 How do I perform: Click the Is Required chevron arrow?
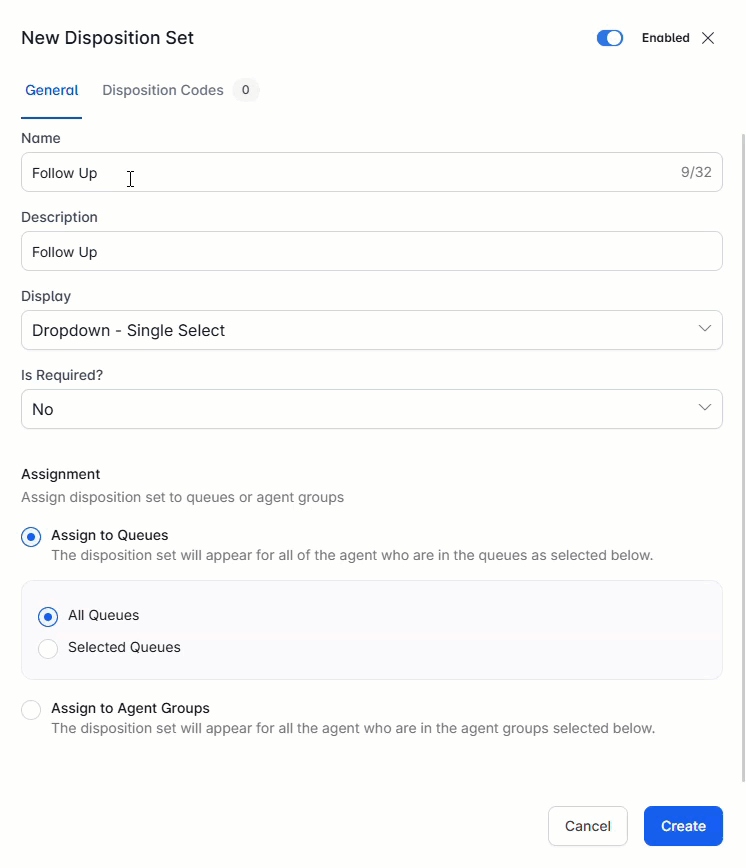705,408
